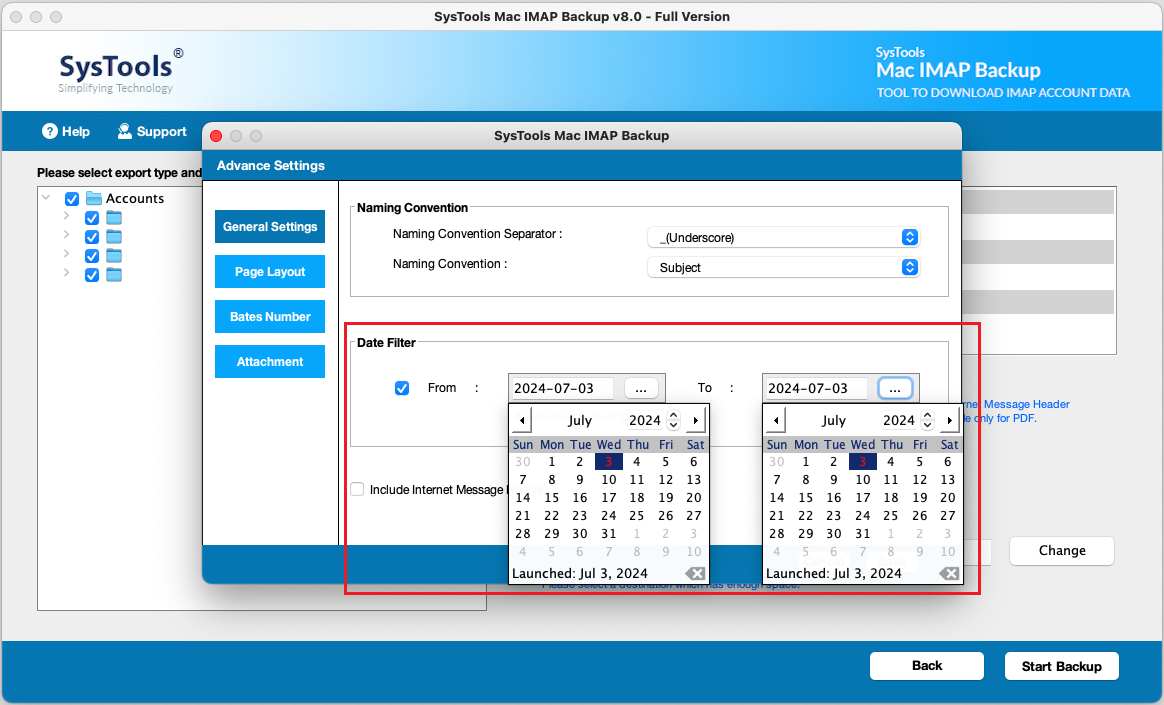Viewport: 1164px width, 705px height.
Task: Pick July 24 in To calendar
Action: pos(863,516)
